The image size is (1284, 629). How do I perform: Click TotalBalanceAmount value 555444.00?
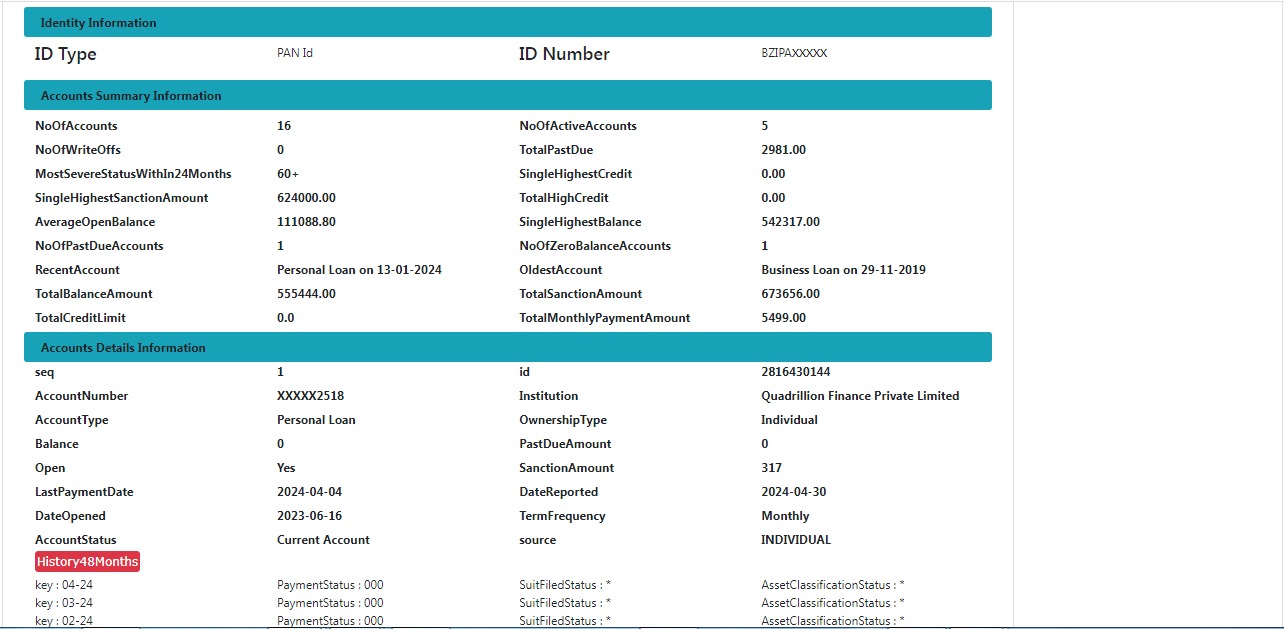(x=306, y=294)
